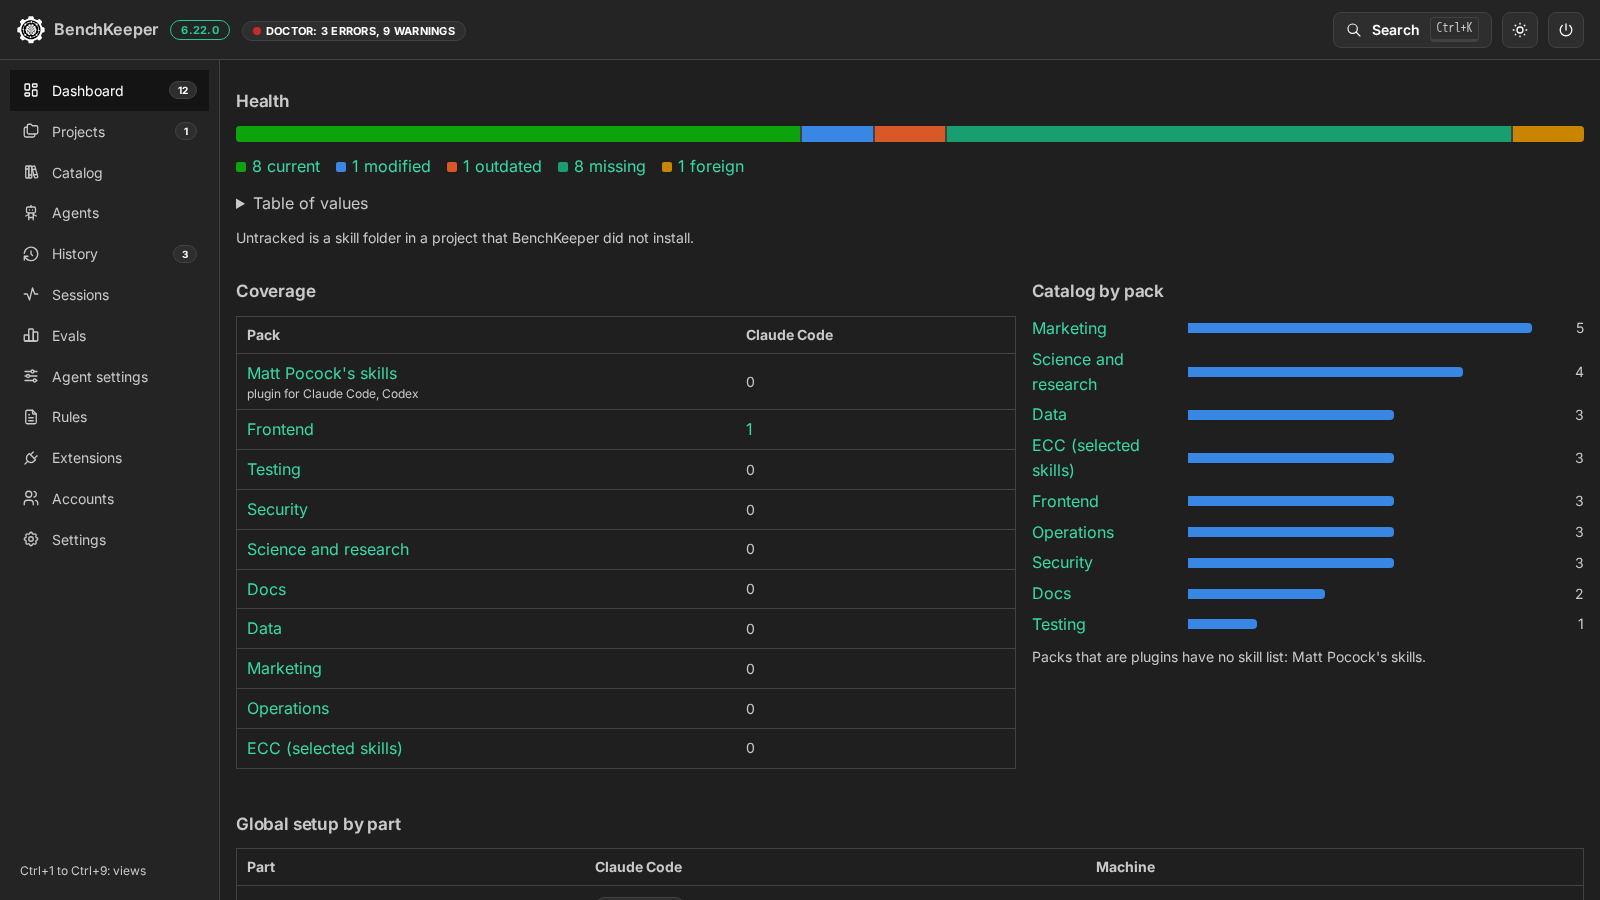The height and width of the screenshot is (900, 1600).
Task: Click the orange-red outdated Health bar segment
Action: tap(910, 134)
